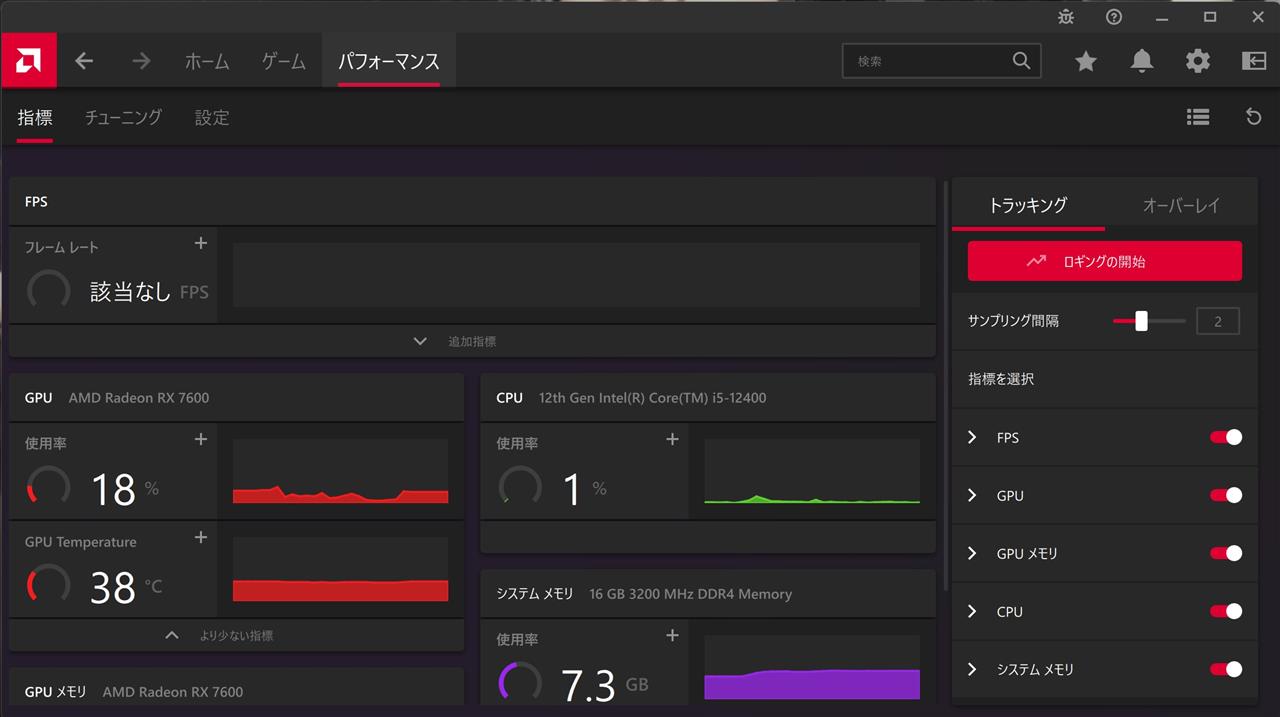The image size is (1280, 717).
Task: Expand the GPU メモリ metric group
Action: 972,553
